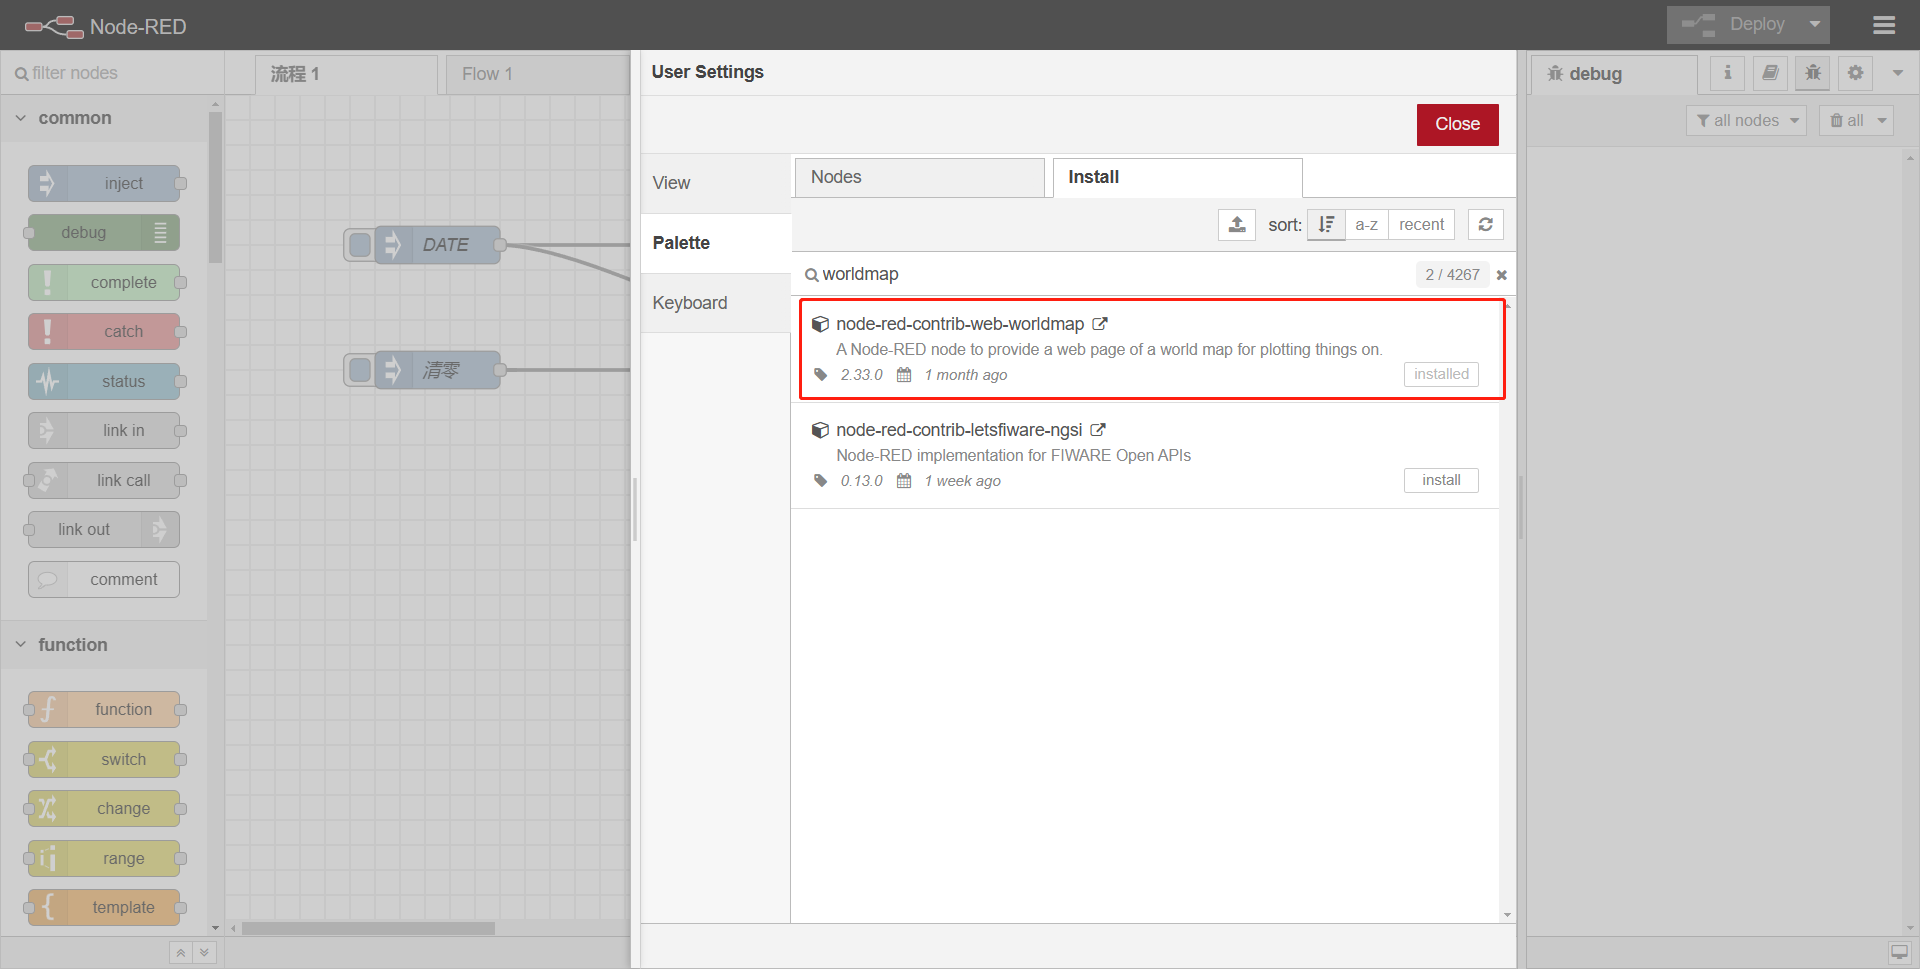Switch to the Nodes tab
The image size is (1920, 969).
[920, 177]
